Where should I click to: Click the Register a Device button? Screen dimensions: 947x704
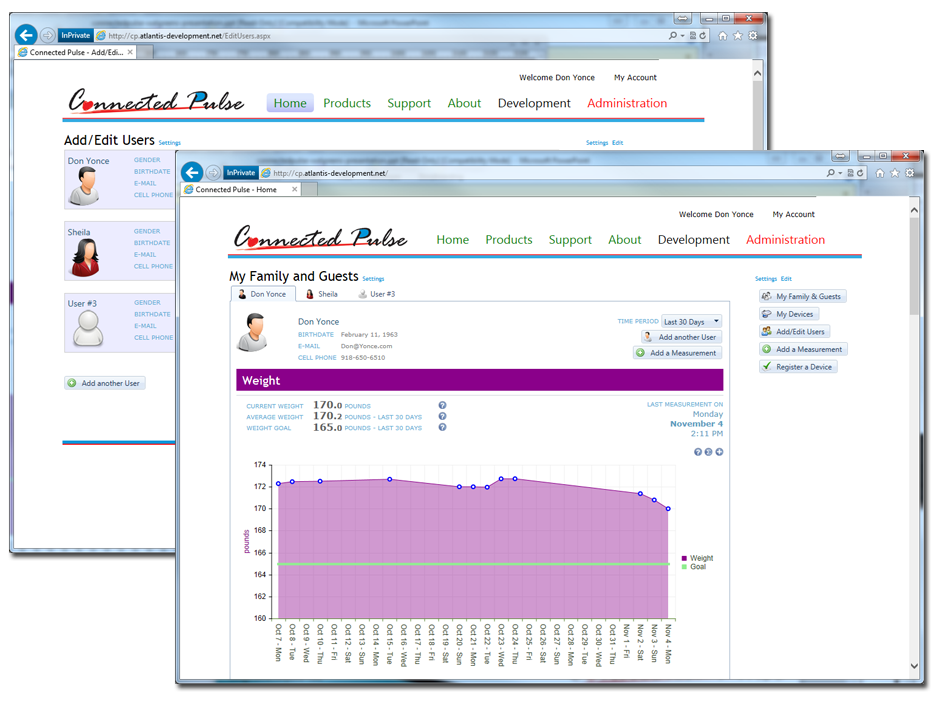click(798, 367)
